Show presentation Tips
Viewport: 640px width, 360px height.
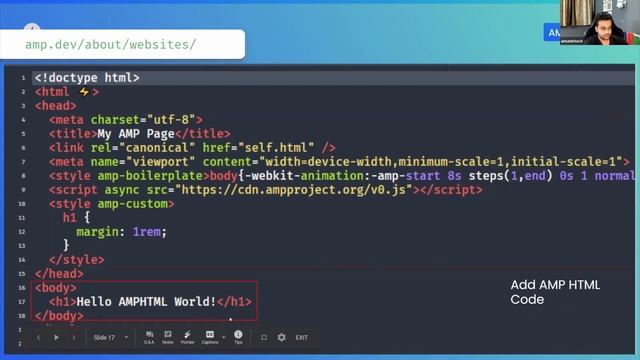tap(238, 337)
